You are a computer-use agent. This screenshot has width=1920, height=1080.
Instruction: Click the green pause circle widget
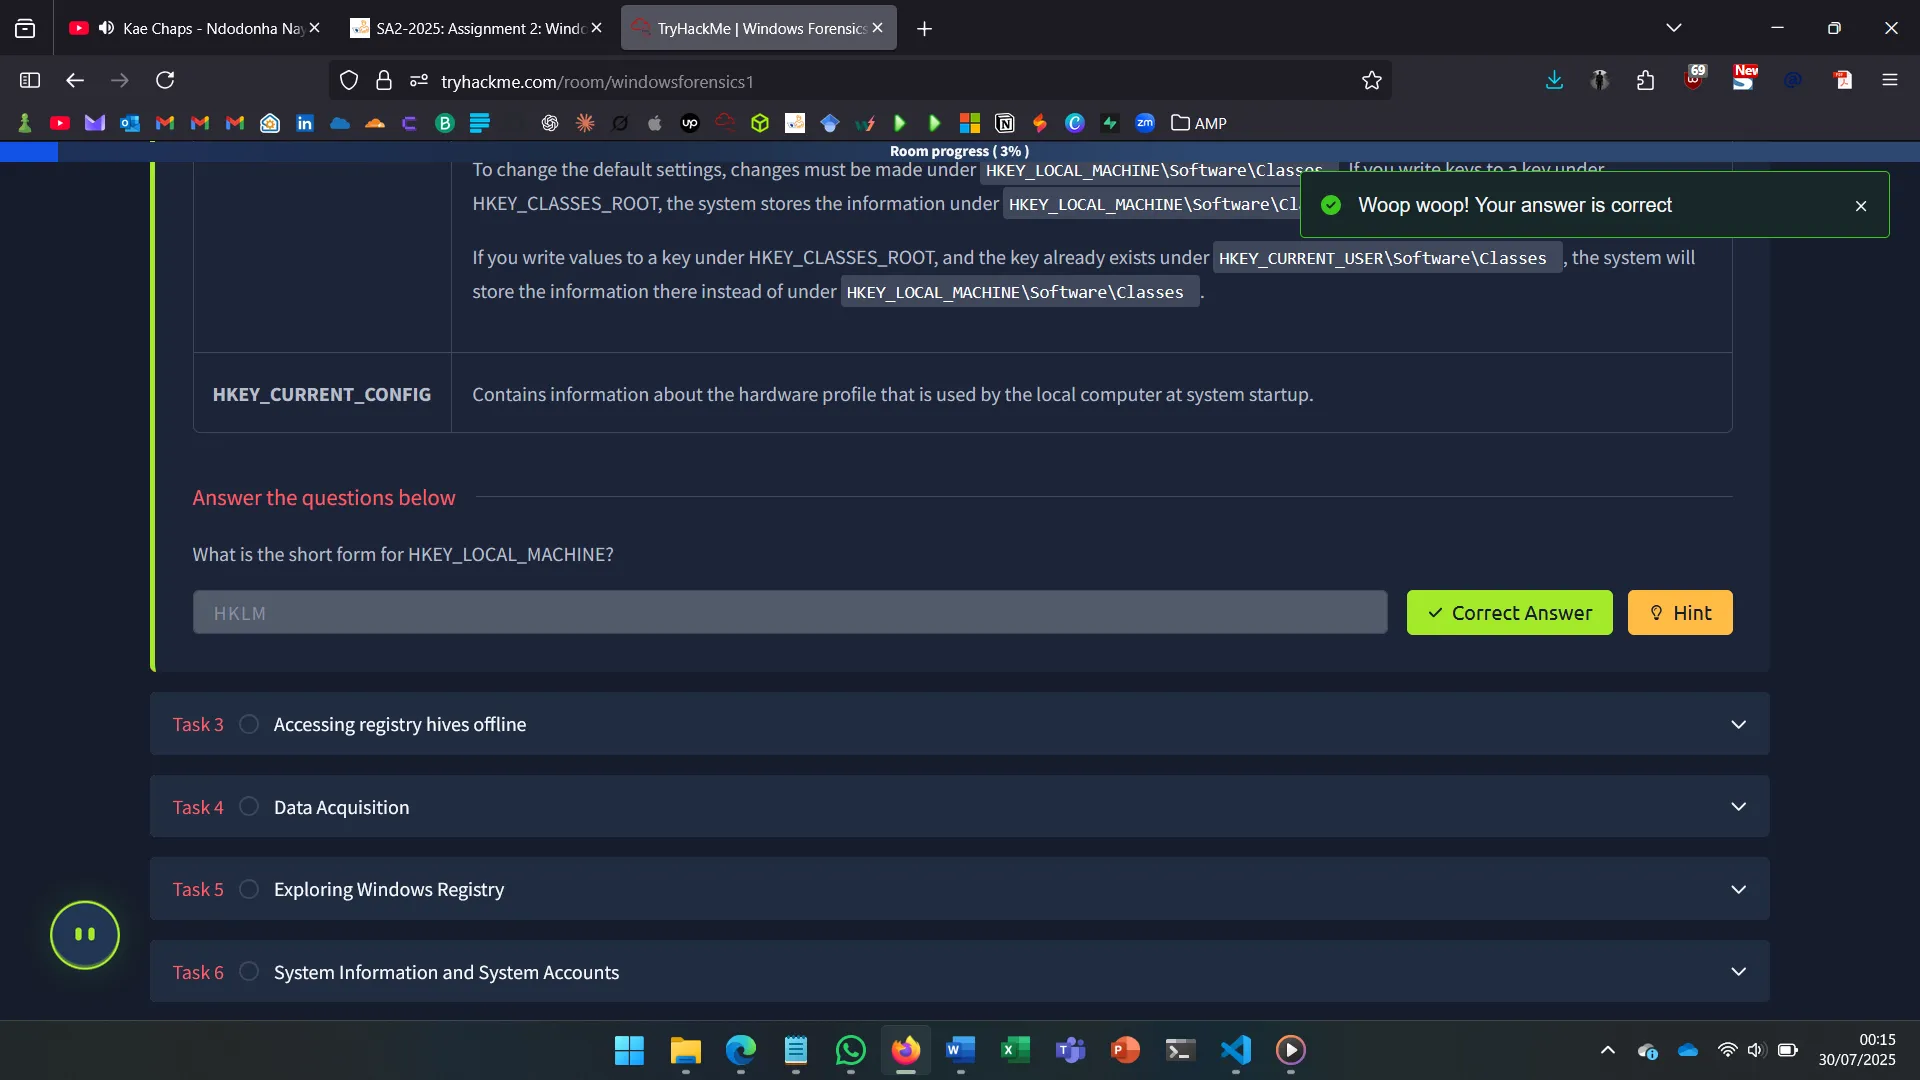(85, 935)
